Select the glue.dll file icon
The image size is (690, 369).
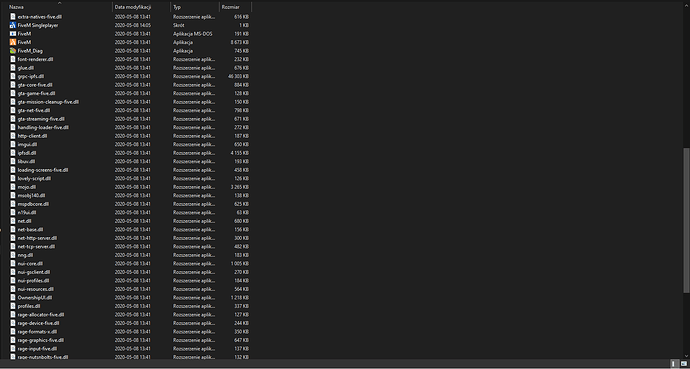[12, 68]
